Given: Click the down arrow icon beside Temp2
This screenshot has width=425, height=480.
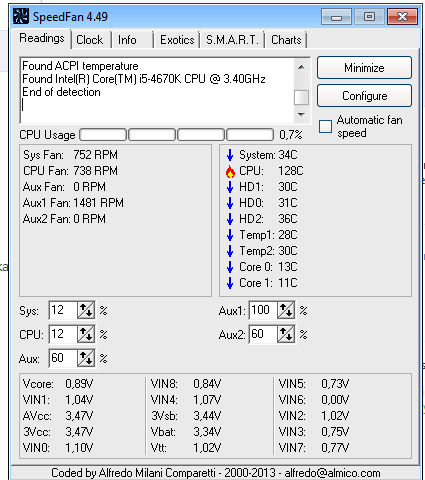Looking at the screenshot, I should pyautogui.click(x=230, y=251).
